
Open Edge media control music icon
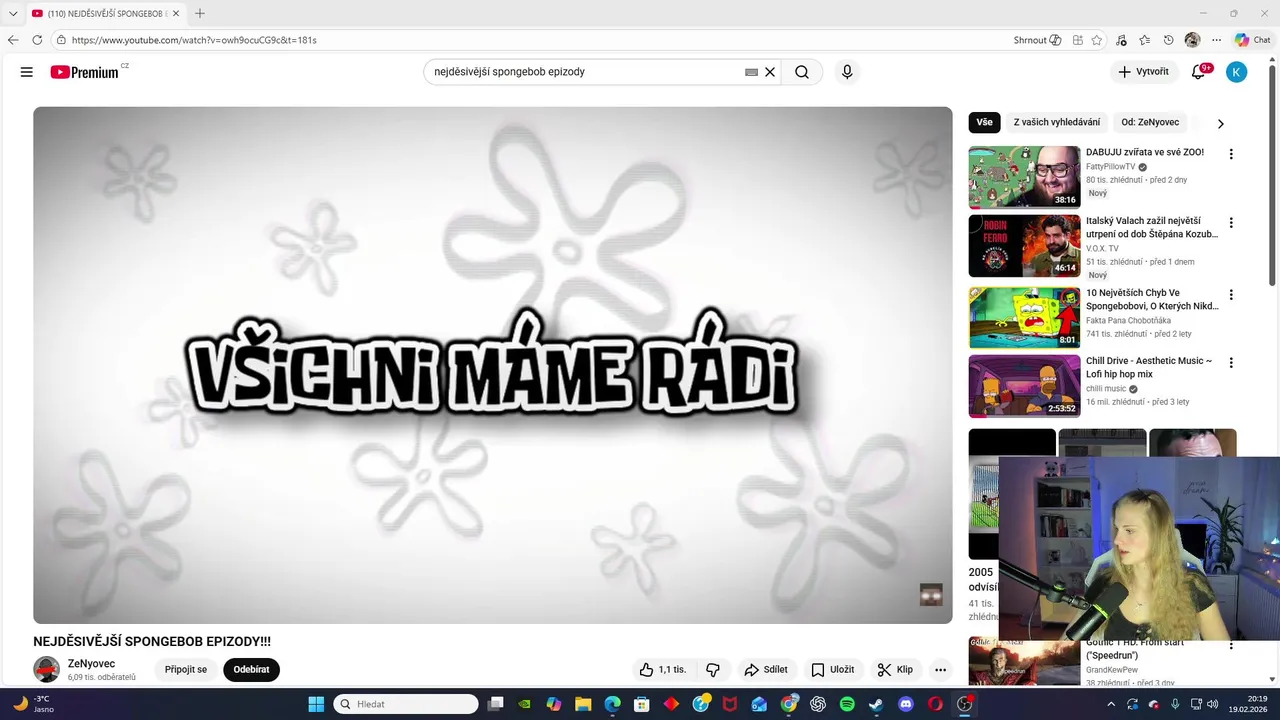pyautogui.click(x=1121, y=40)
